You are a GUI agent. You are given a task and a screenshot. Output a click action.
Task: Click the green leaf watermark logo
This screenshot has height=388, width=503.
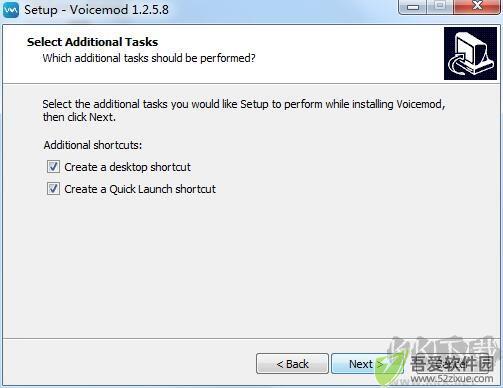click(390, 370)
